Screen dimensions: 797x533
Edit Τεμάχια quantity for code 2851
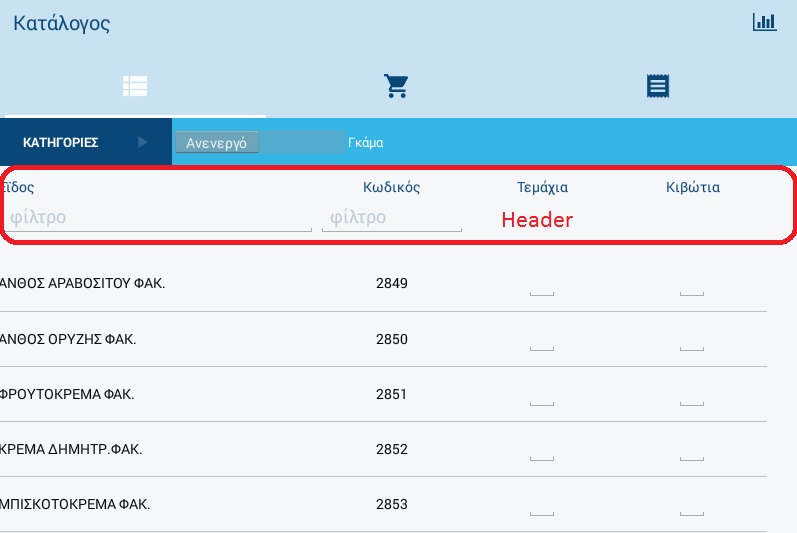pyautogui.click(x=542, y=395)
